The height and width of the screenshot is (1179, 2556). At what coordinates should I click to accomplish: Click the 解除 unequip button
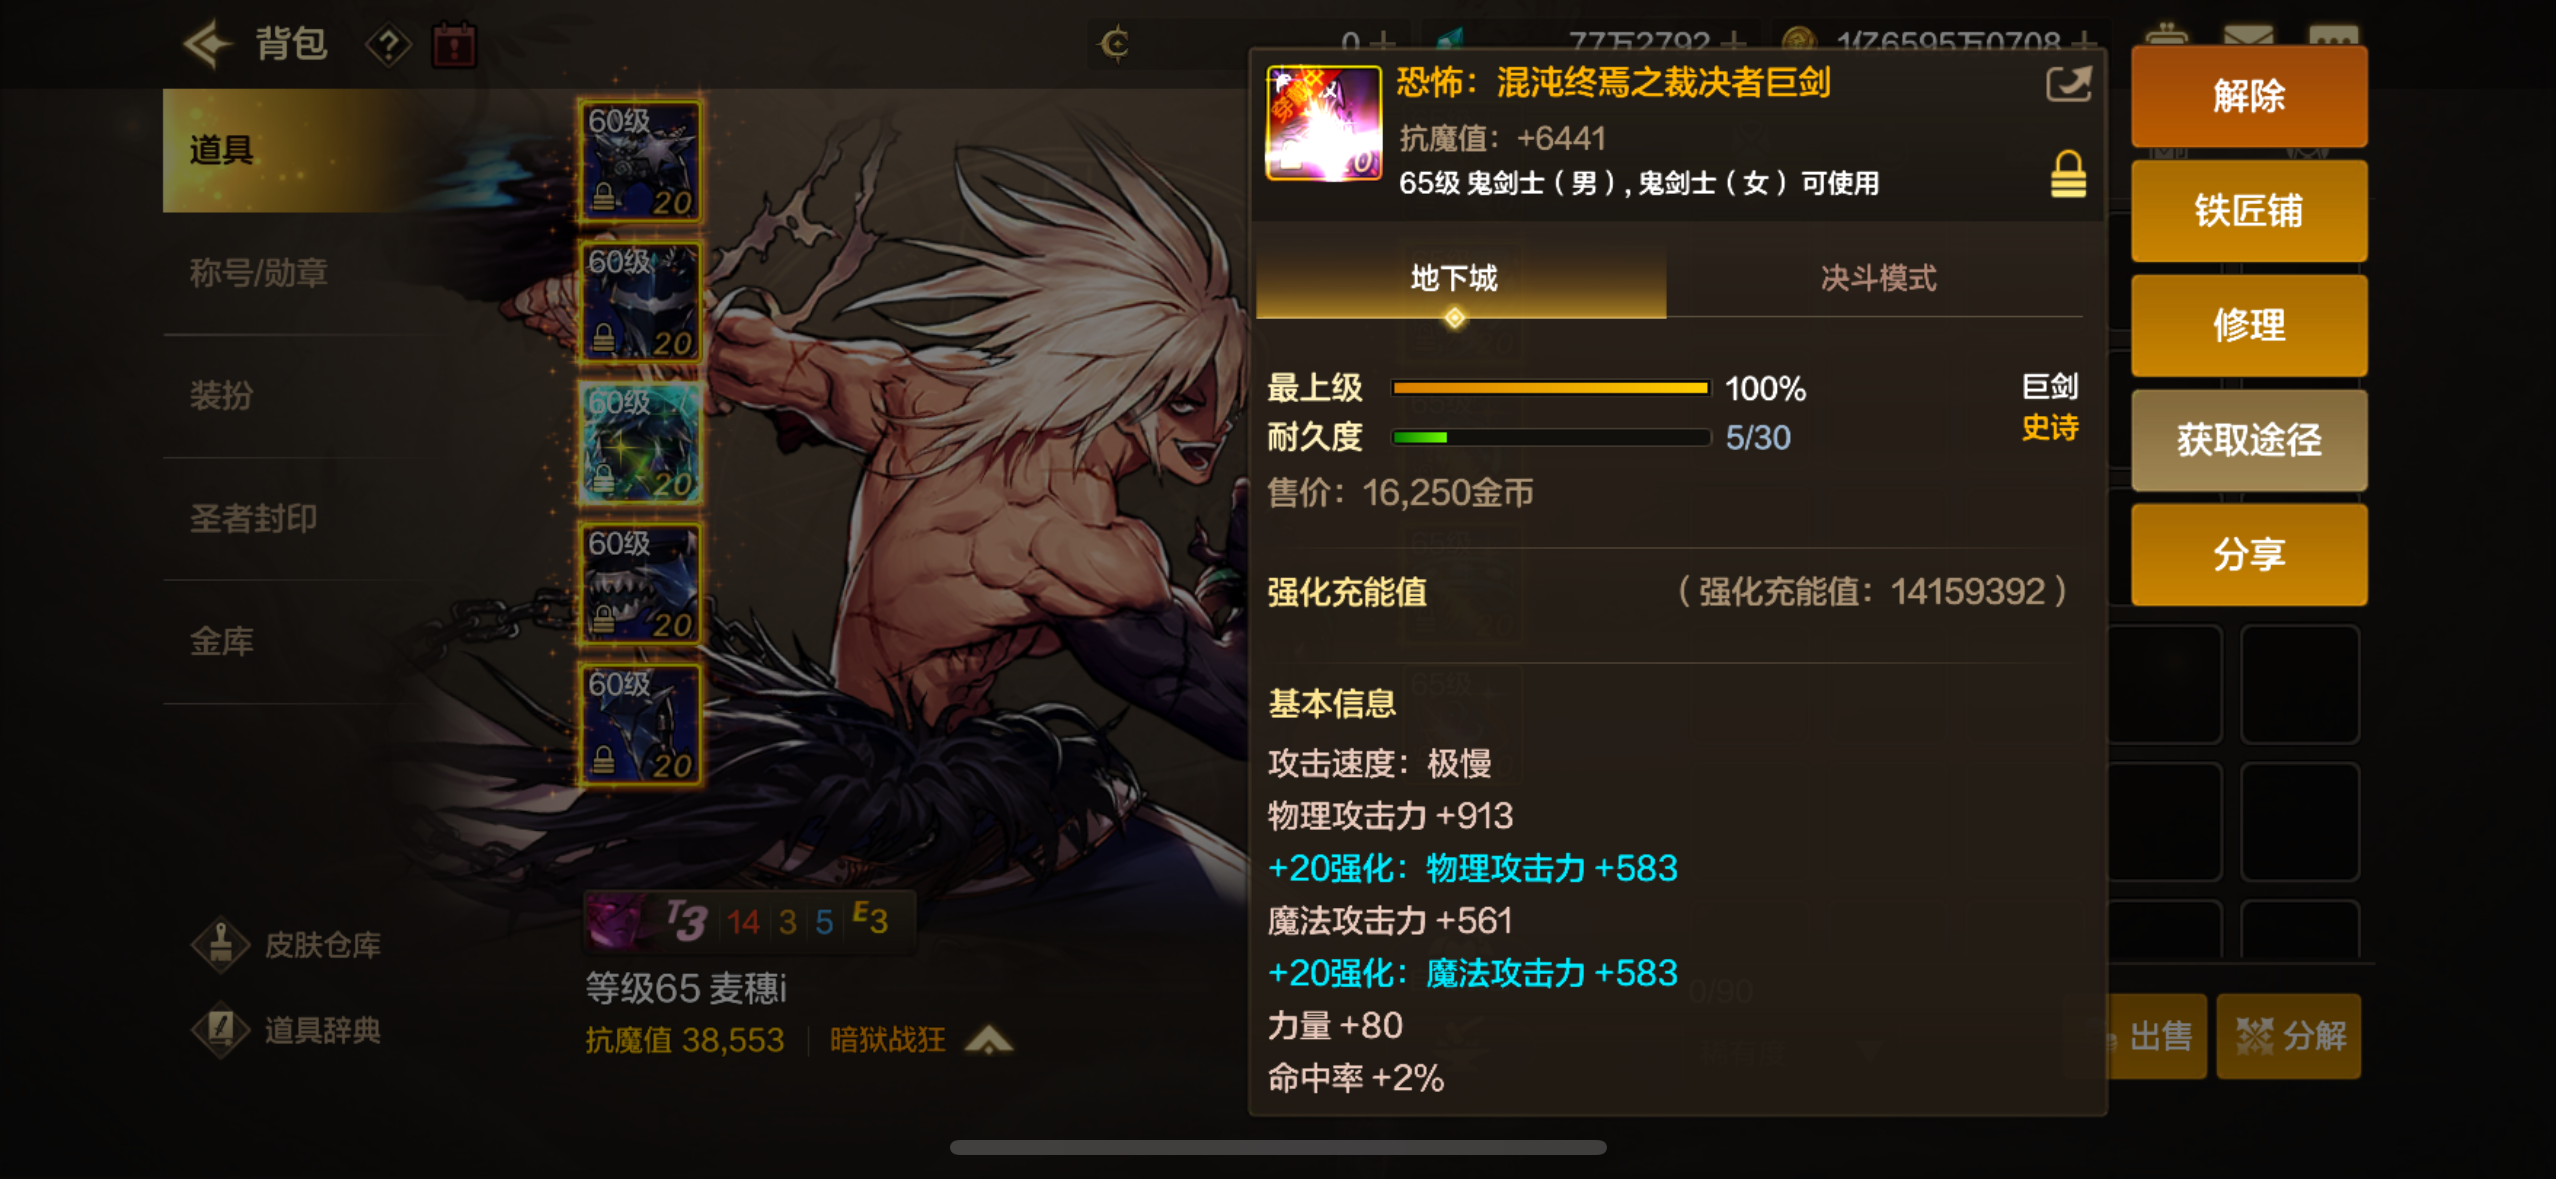(2248, 96)
